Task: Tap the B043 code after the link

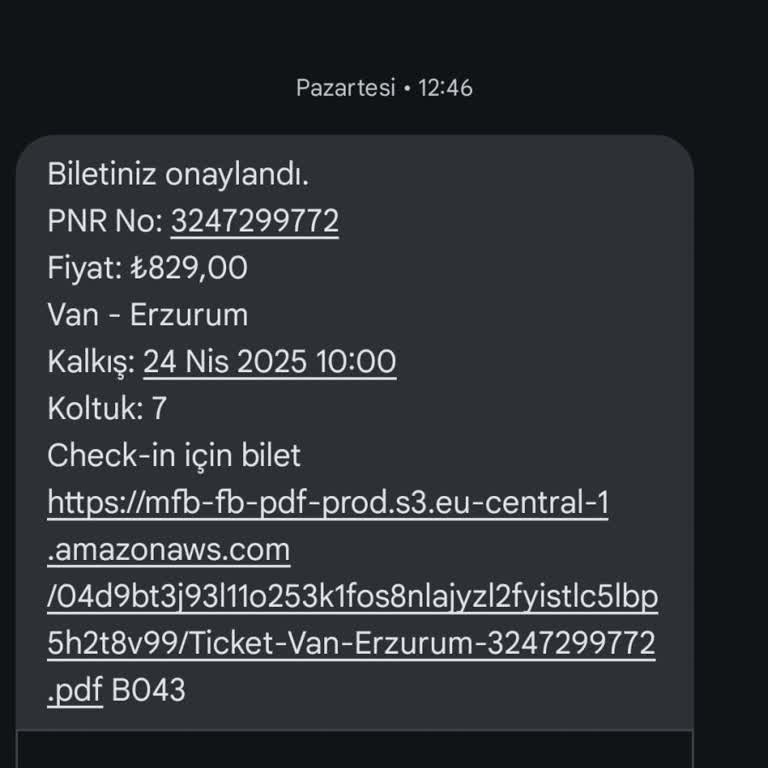Action: tap(148, 691)
